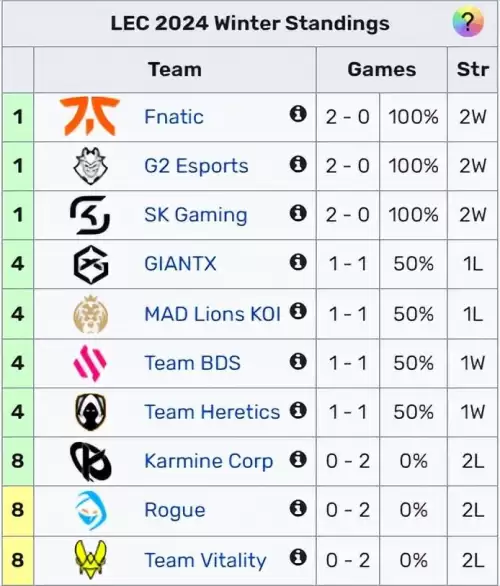
Task: Open info icon next to Team Vitality
Action: [x=298, y=557]
